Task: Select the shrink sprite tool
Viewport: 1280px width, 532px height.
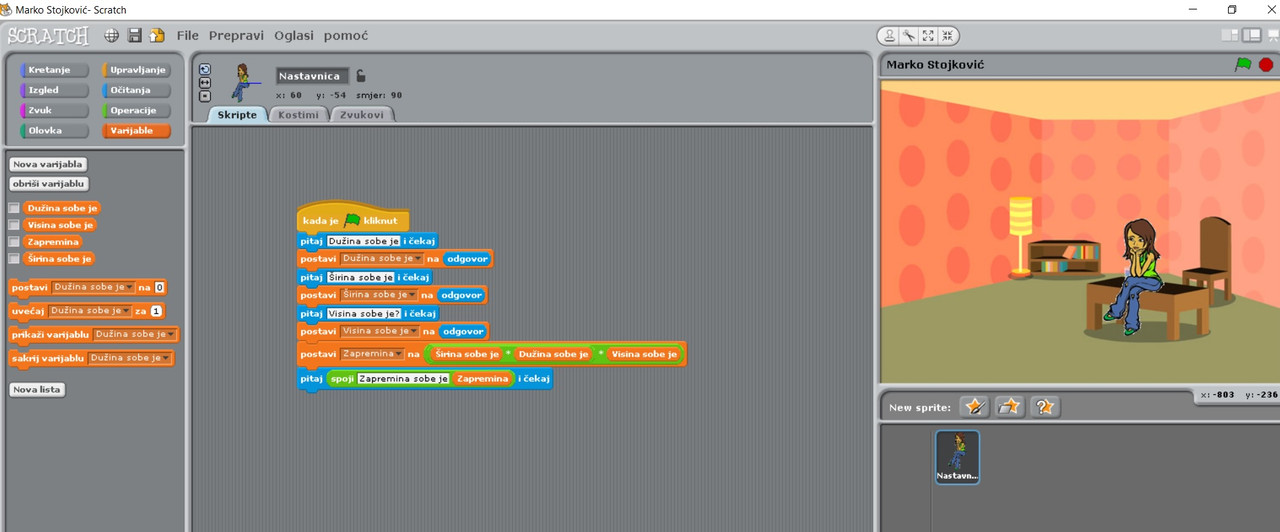Action: (947, 36)
